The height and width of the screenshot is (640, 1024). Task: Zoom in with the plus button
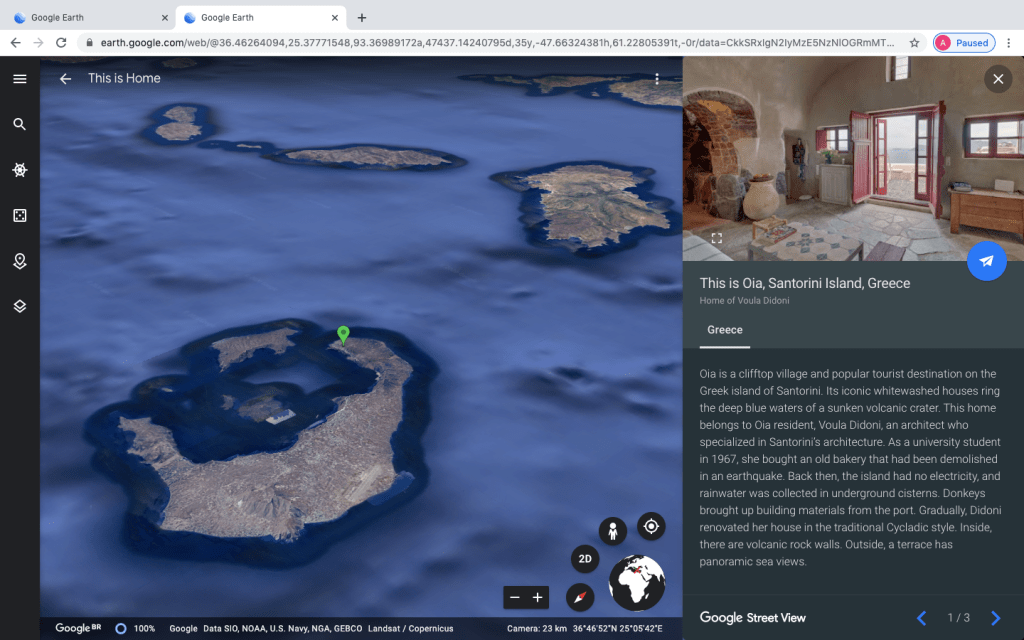click(538, 598)
